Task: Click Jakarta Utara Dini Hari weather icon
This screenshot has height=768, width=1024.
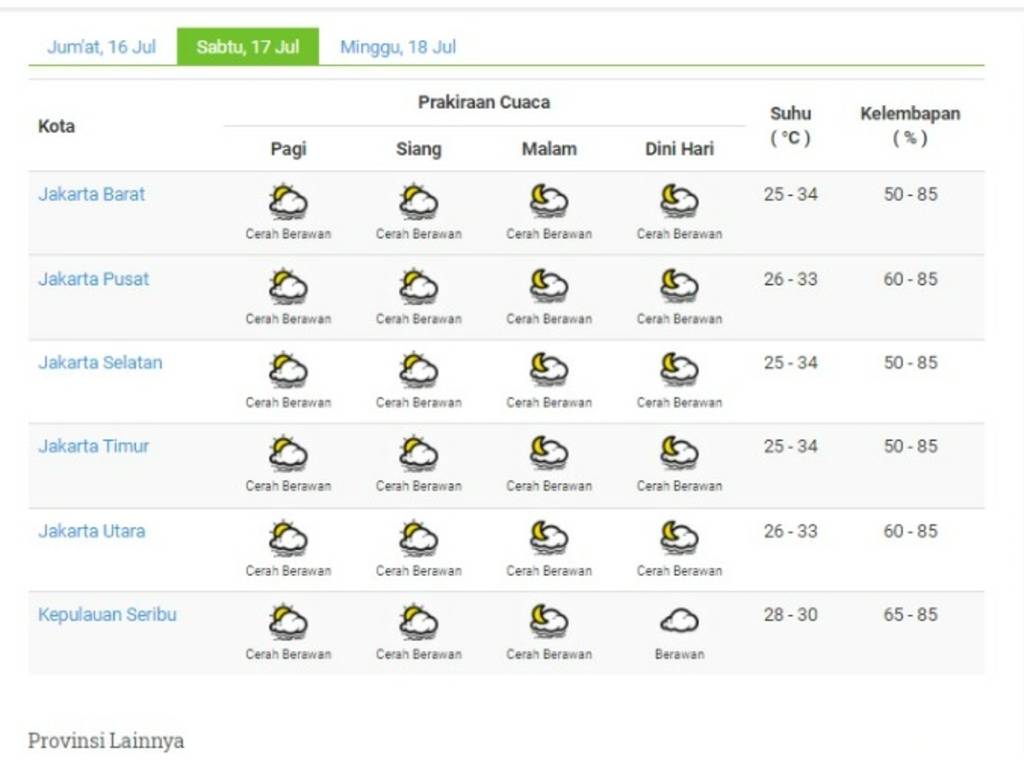Action: (679, 538)
